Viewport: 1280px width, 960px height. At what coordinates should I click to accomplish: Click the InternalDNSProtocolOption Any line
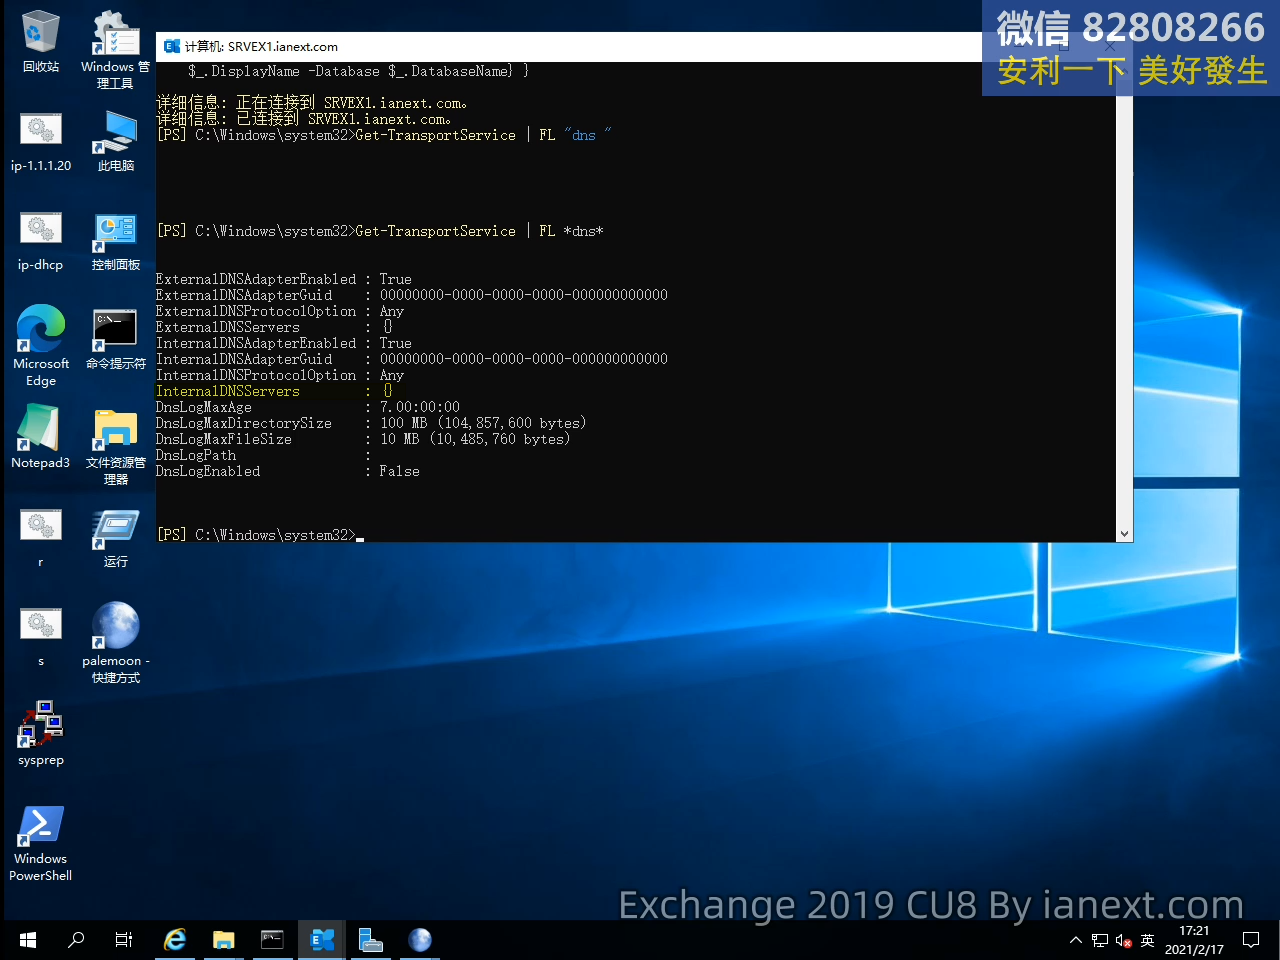pyautogui.click(x=280, y=375)
